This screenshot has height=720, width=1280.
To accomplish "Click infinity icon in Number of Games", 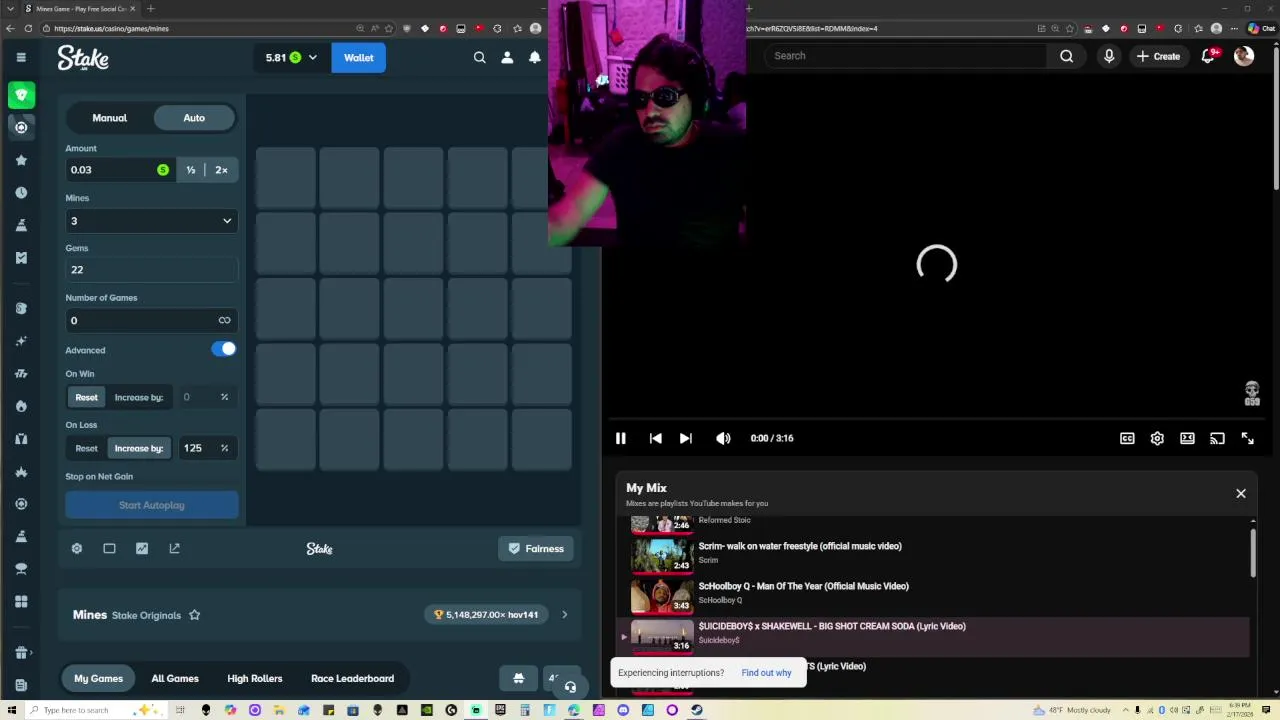I will (x=224, y=320).
